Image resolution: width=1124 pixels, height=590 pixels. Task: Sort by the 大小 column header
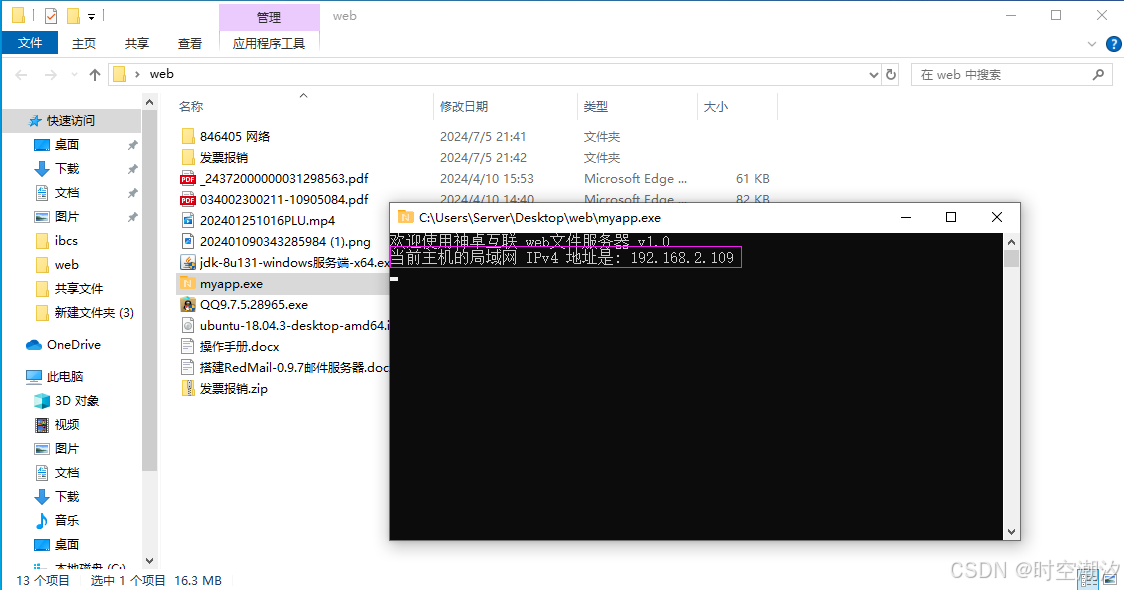coord(715,107)
